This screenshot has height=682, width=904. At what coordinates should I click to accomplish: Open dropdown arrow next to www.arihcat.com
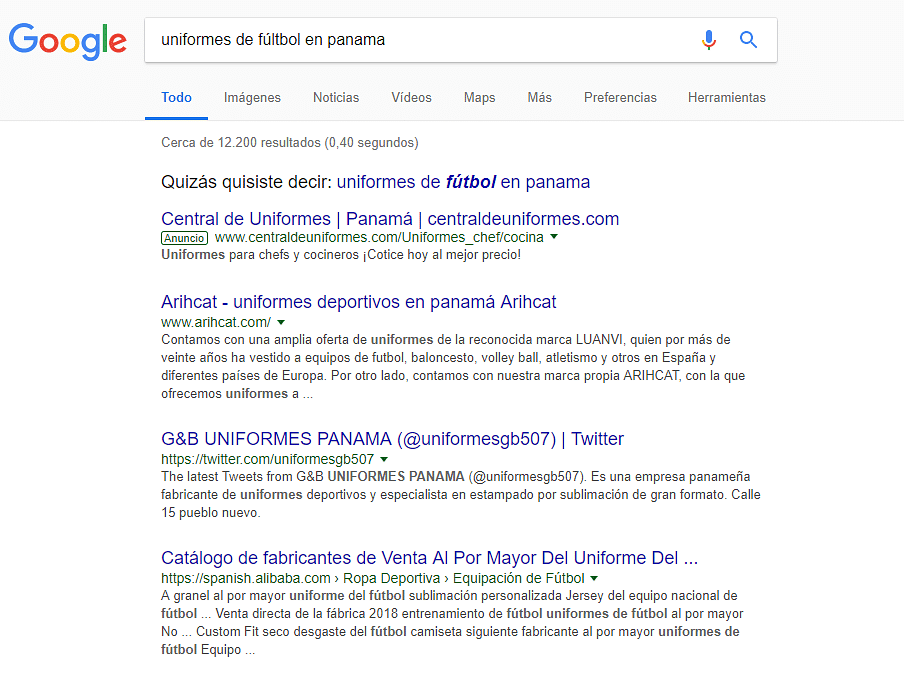click(281, 322)
